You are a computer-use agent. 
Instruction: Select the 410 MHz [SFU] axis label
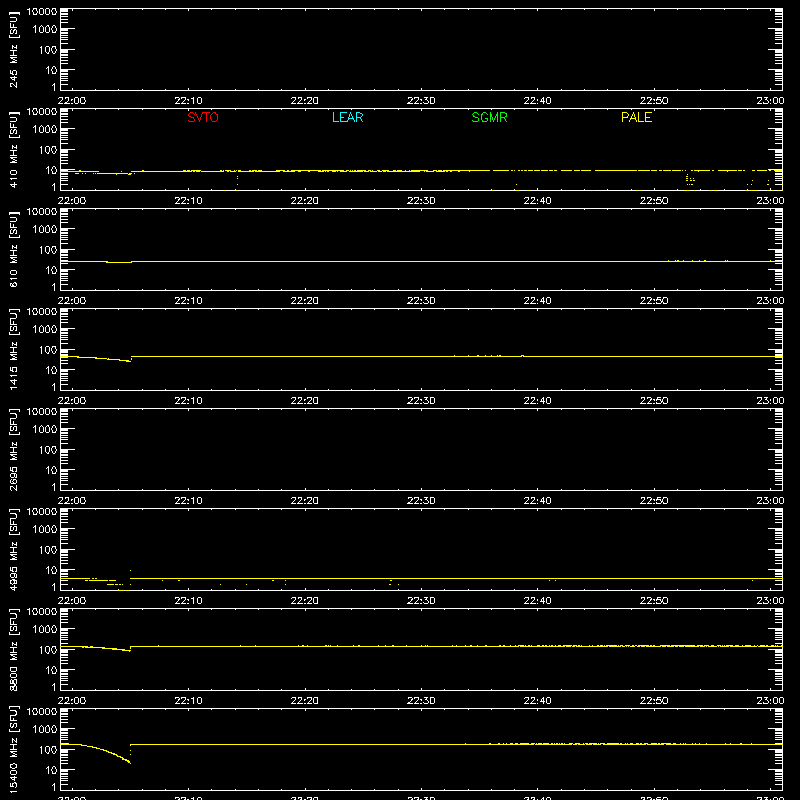[x=13, y=150]
